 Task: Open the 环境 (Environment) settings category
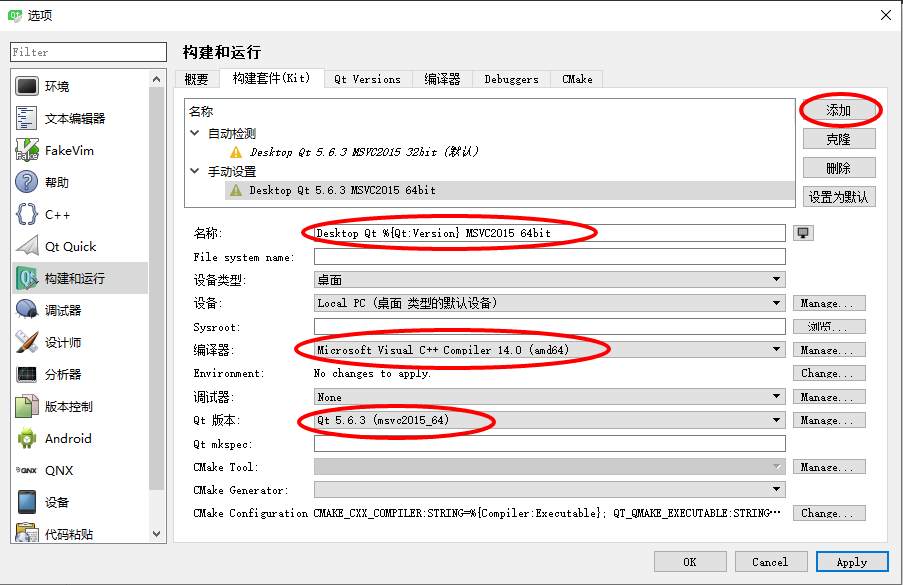pos(57,87)
